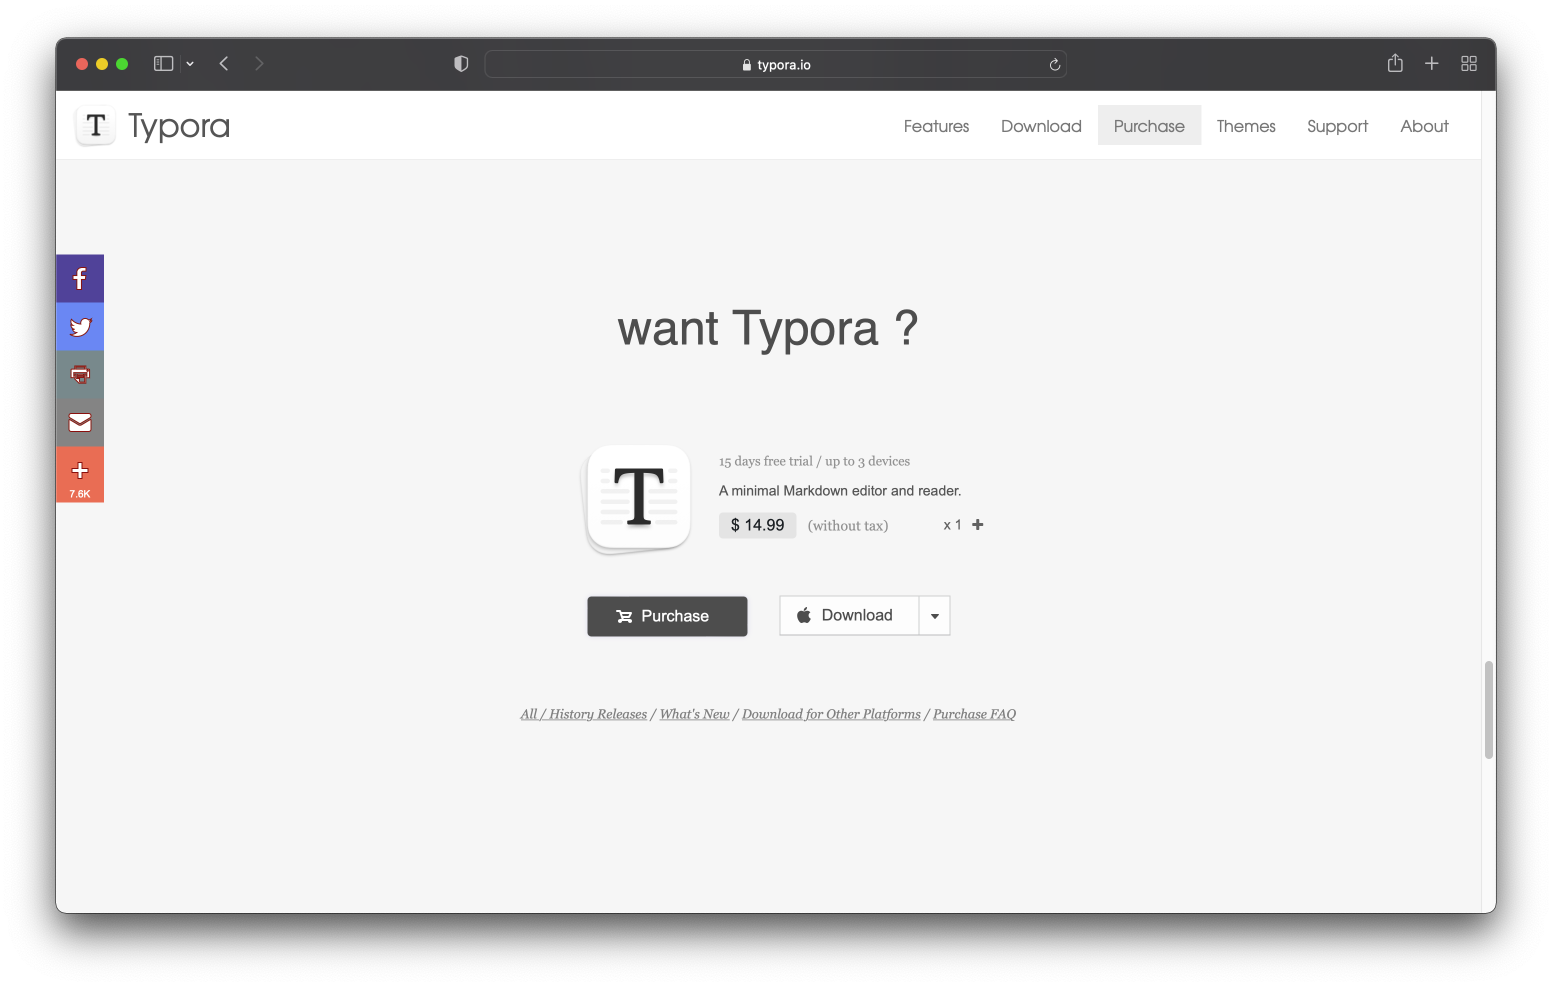Open the Purchase nav item

(x=1149, y=126)
